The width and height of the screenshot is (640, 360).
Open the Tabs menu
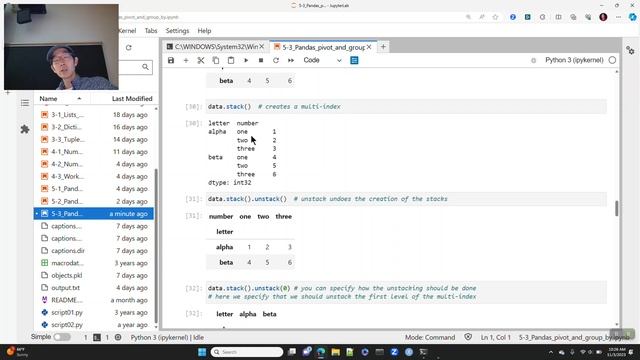[151, 31]
